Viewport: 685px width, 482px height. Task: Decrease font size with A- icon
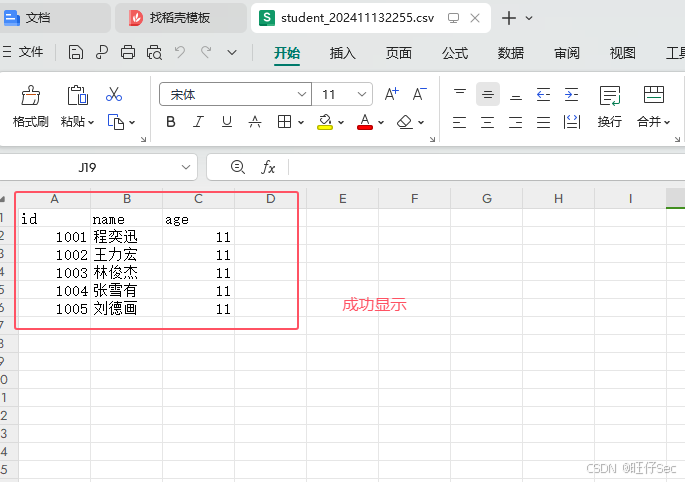[x=419, y=94]
